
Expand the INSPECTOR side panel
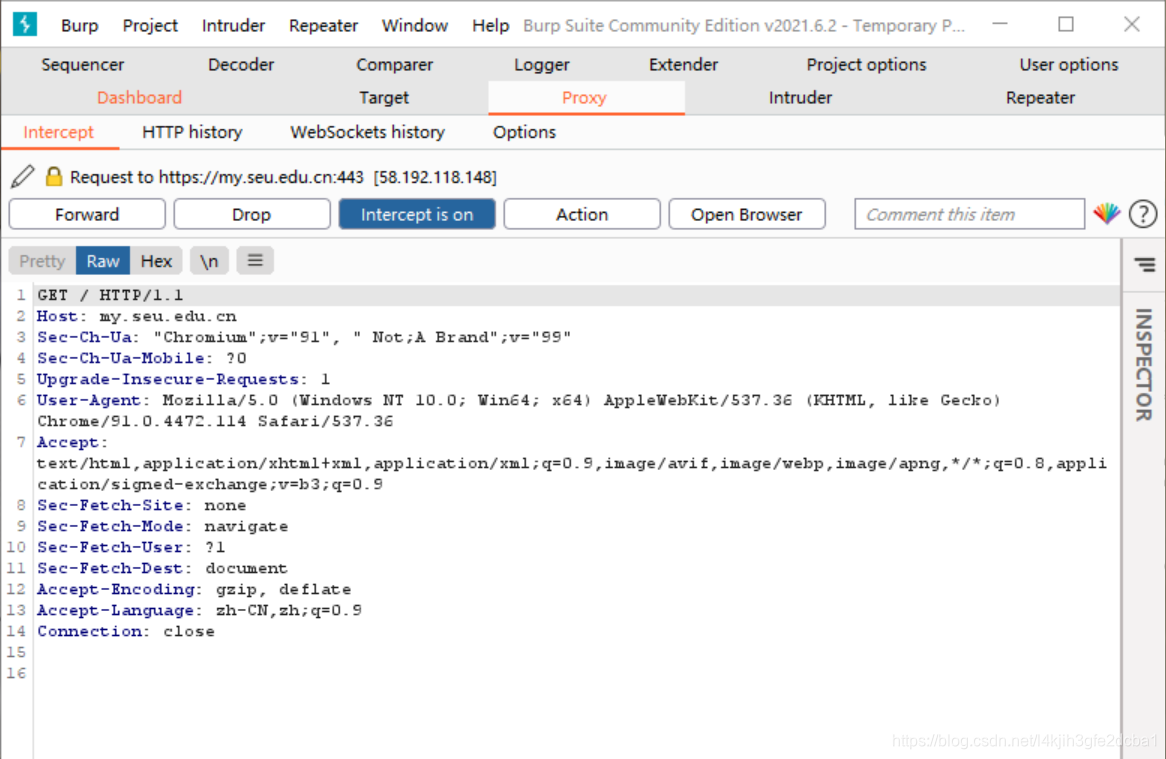click(1144, 364)
